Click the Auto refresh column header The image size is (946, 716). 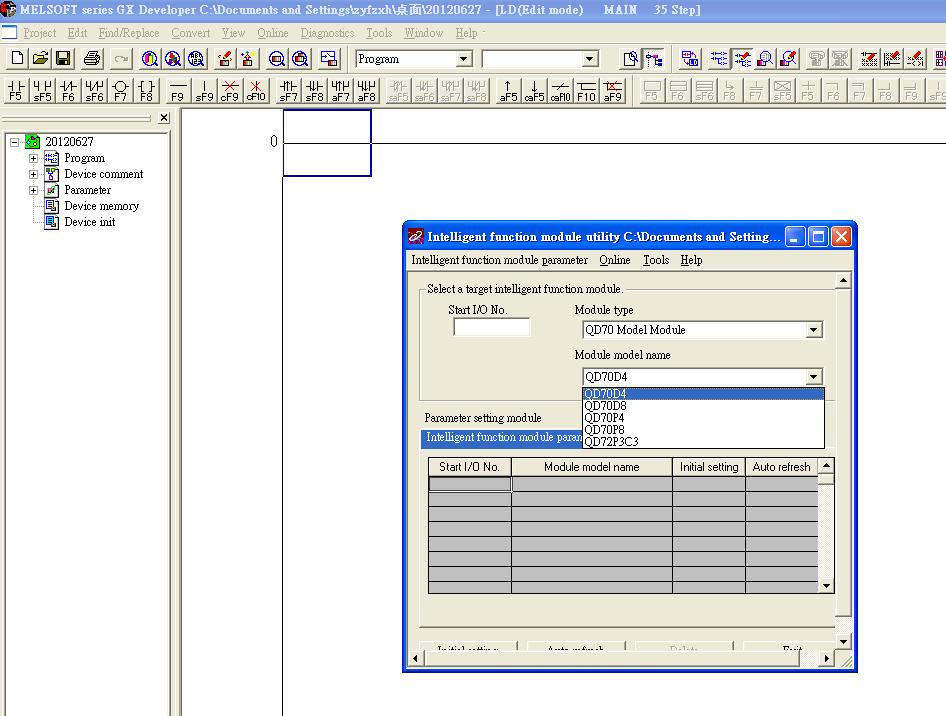pyautogui.click(x=781, y=467)
